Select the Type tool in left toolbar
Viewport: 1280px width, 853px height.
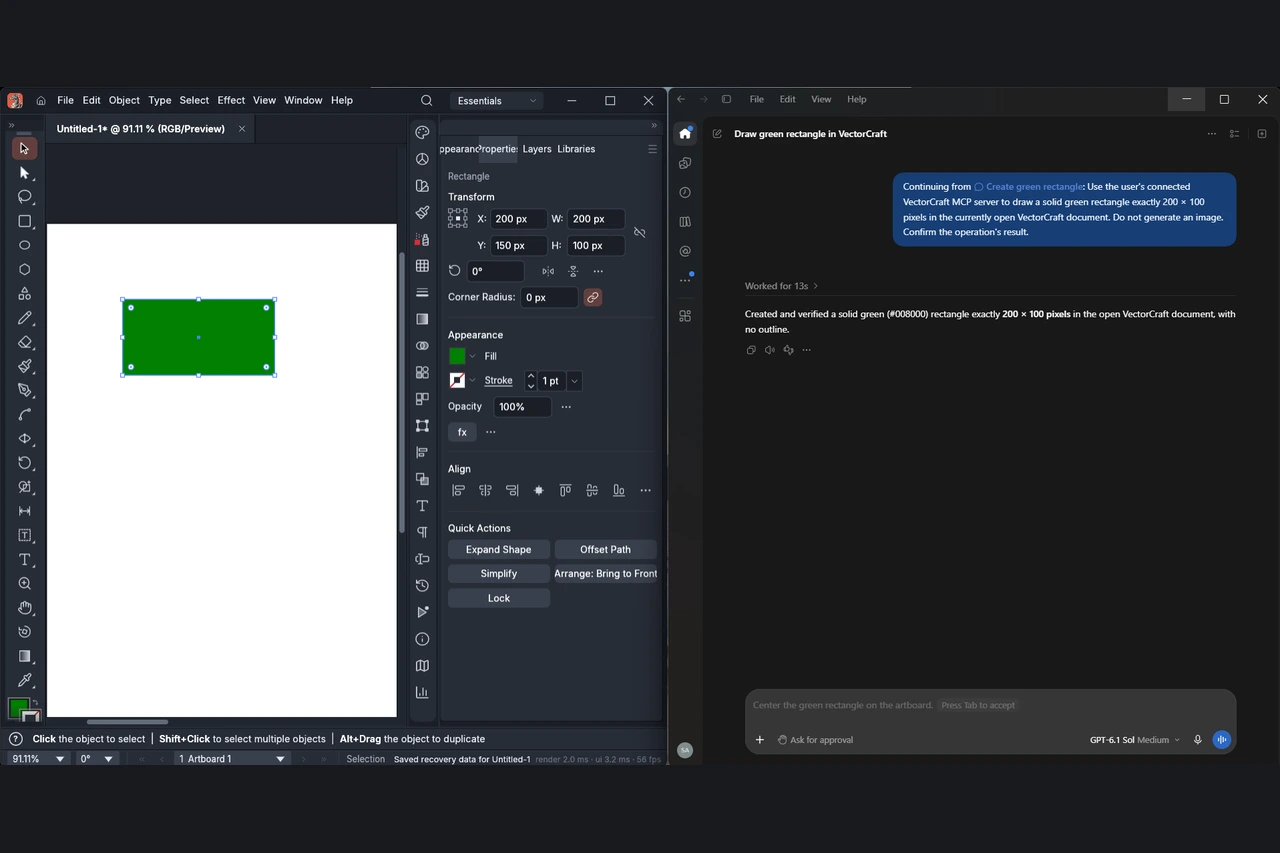(25, 560)
